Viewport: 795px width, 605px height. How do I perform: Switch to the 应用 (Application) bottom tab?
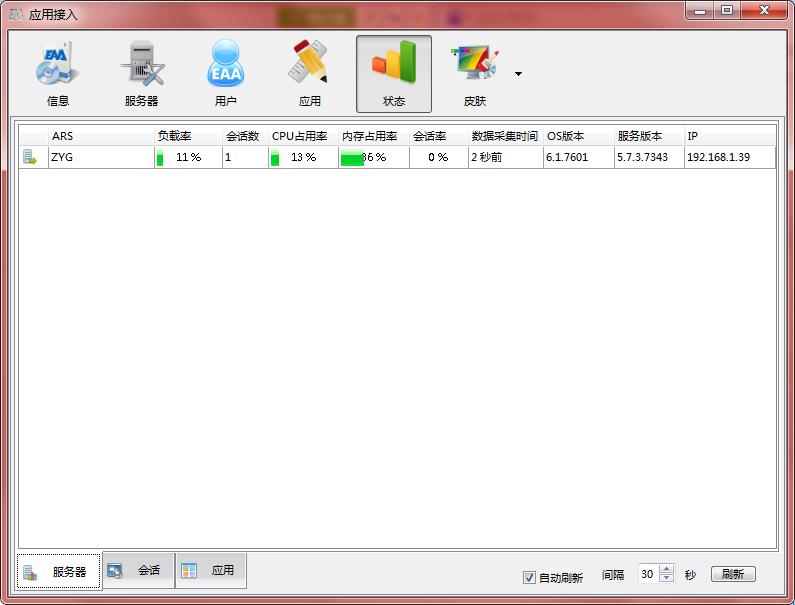pyautogui.click(x=211, y=571)
